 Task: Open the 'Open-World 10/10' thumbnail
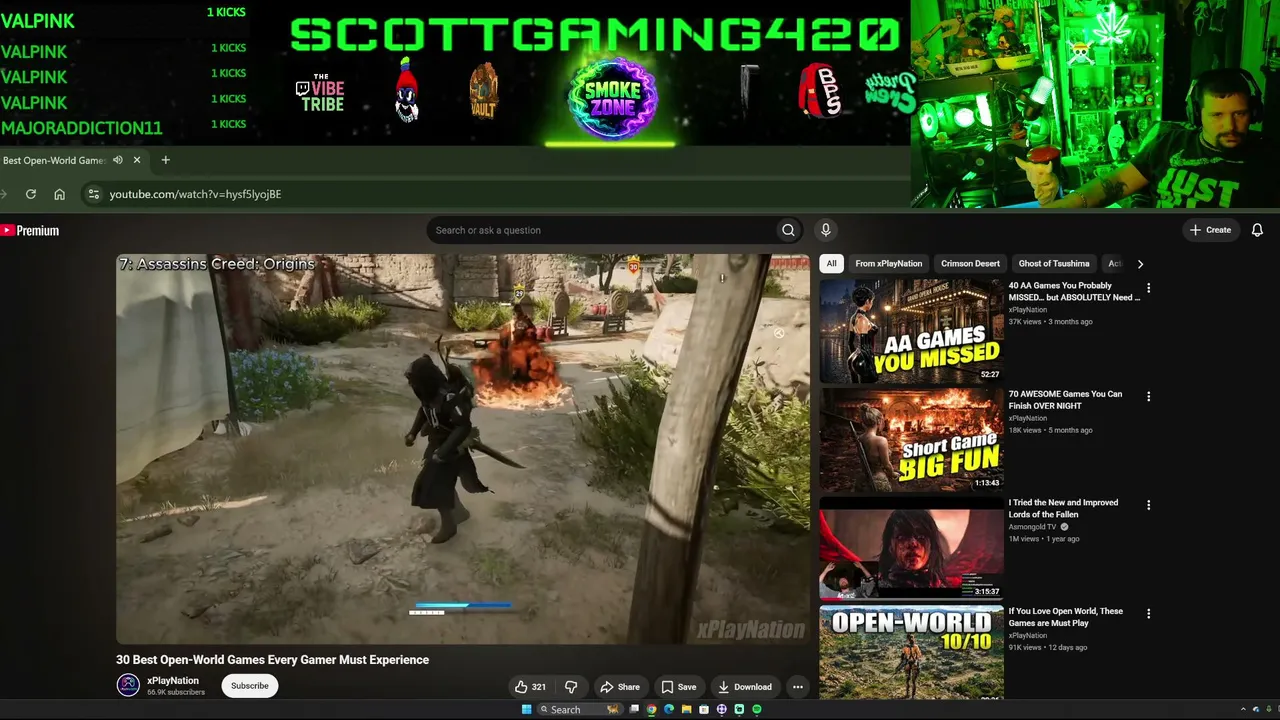[911, 652]
